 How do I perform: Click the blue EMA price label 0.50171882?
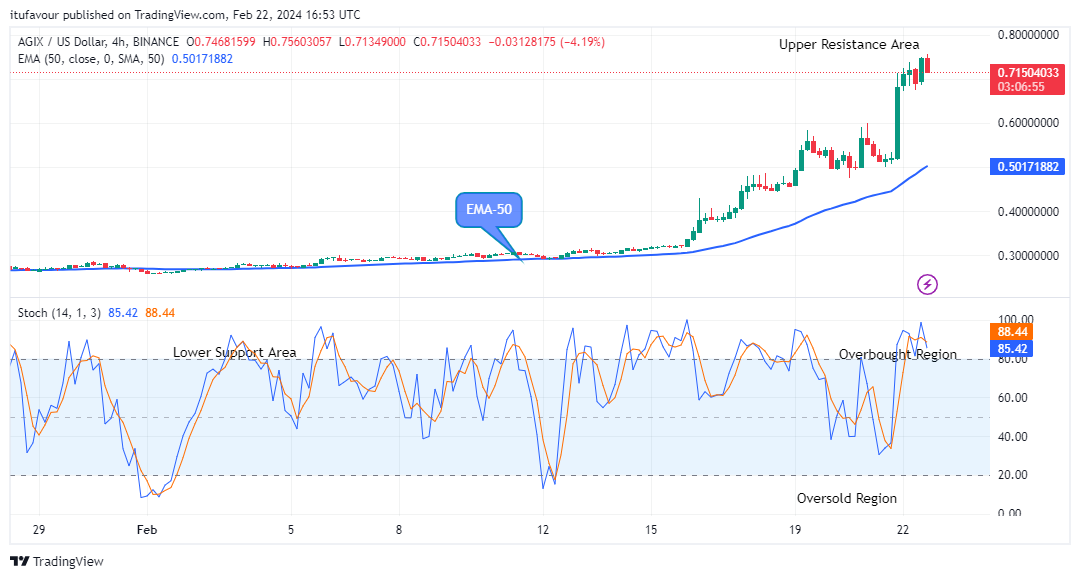(x=1027, y=167)
